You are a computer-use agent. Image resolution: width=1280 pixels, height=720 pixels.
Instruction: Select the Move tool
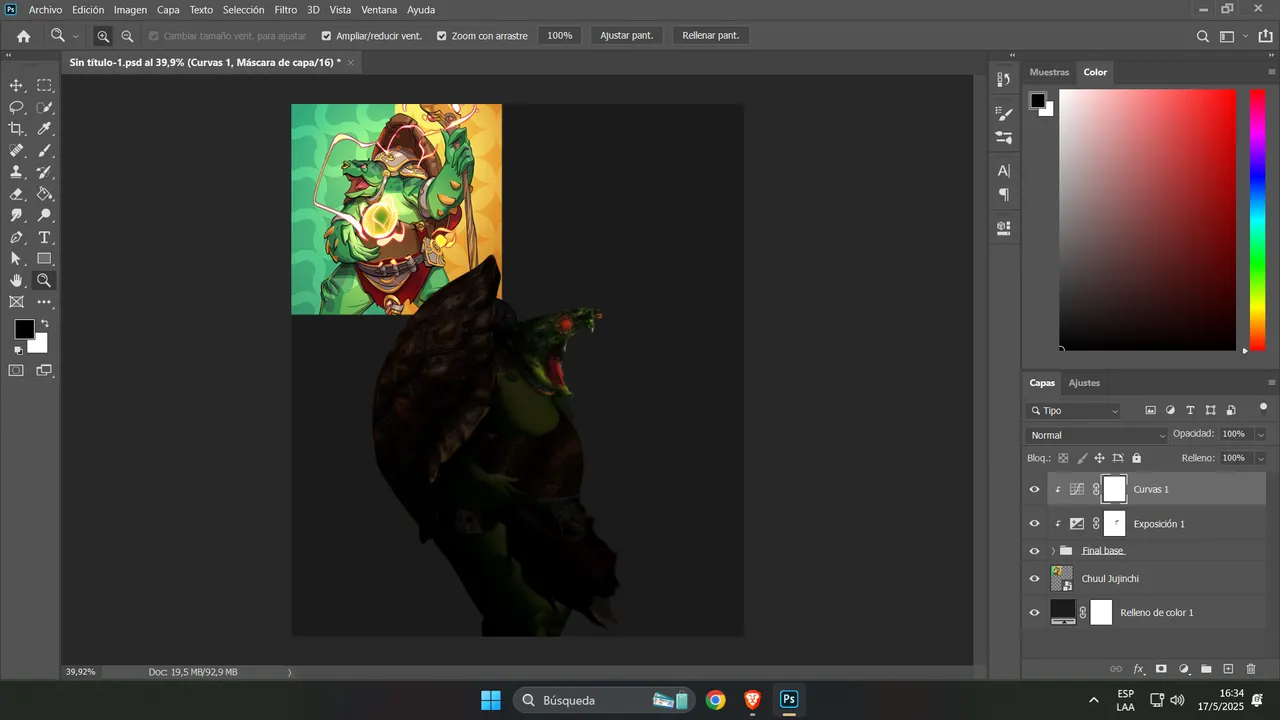pos(17,86)
